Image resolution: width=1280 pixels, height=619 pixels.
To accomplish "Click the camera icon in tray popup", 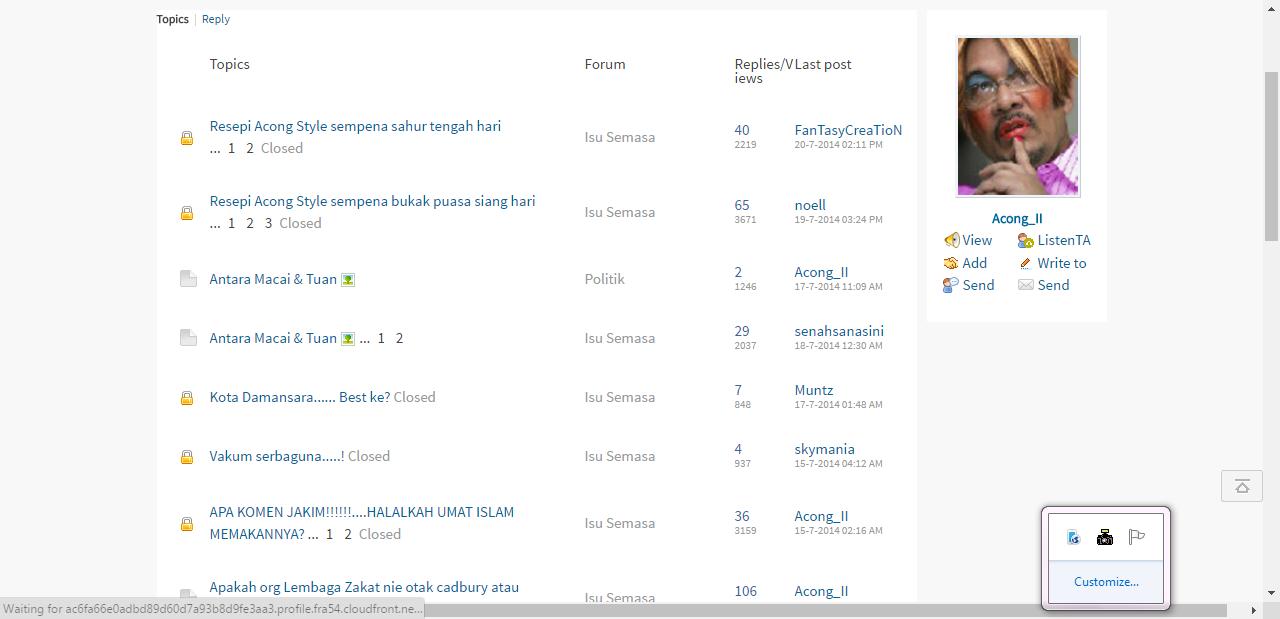I will point(1105,537).
